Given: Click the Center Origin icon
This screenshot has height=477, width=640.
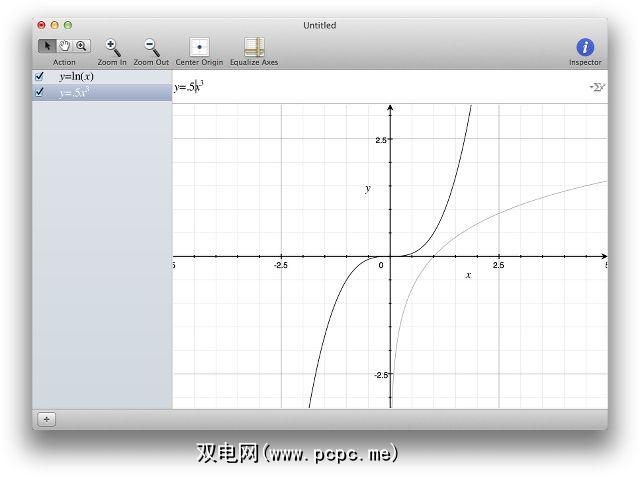Looking at the screenshot, I should (199, 47).
